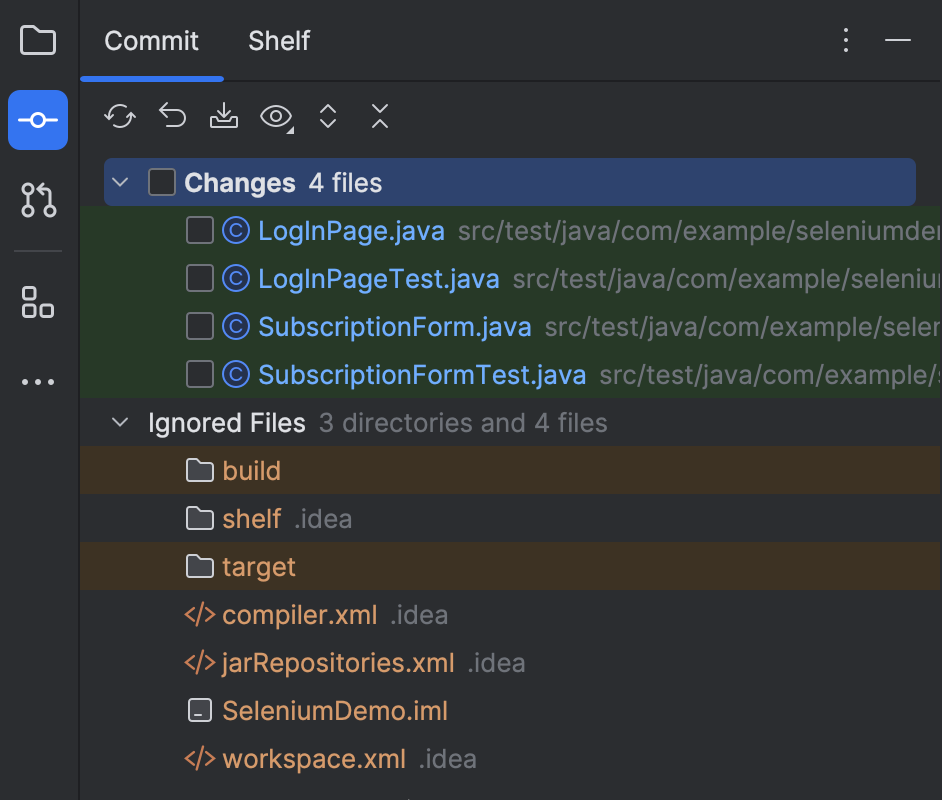Collapse the Ignored Files section
This screenshot has width=942, height=800.
(x=120, y=422)
